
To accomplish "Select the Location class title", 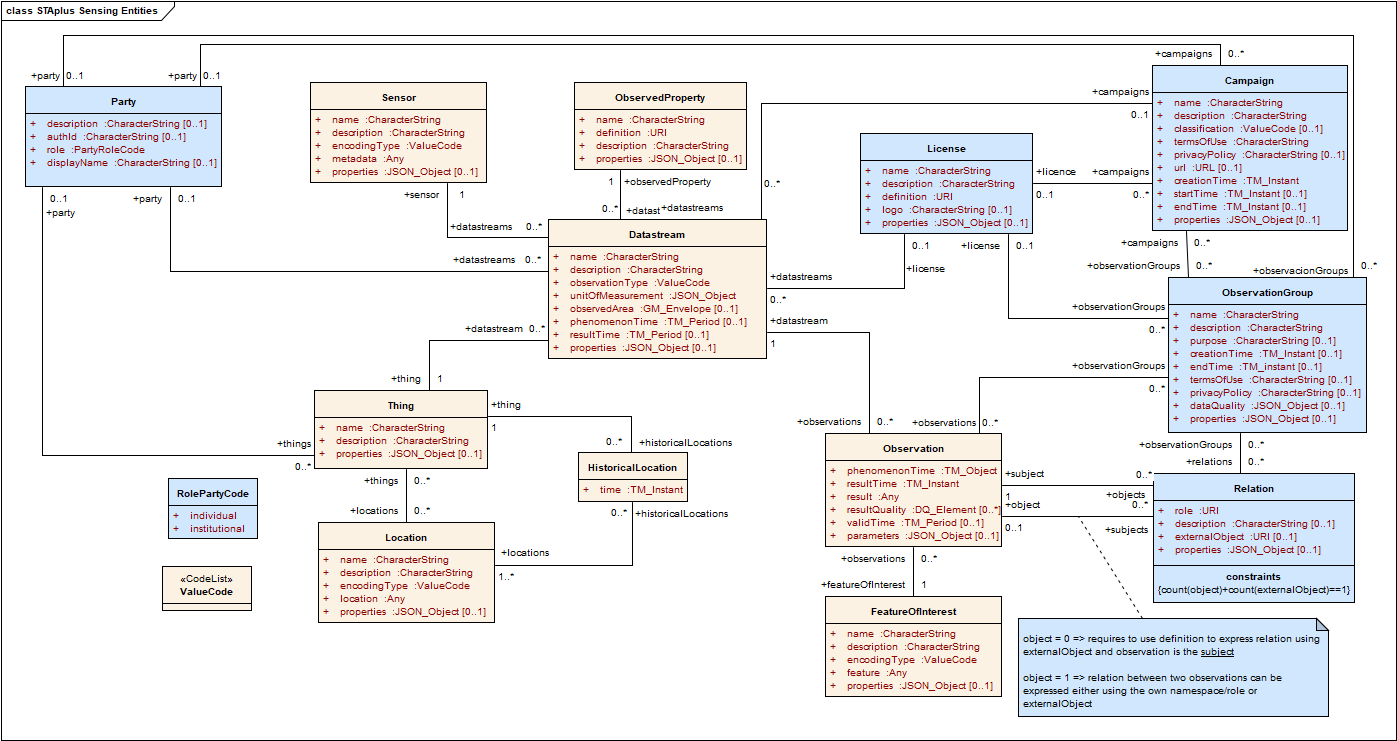I will tap(406, 538).
